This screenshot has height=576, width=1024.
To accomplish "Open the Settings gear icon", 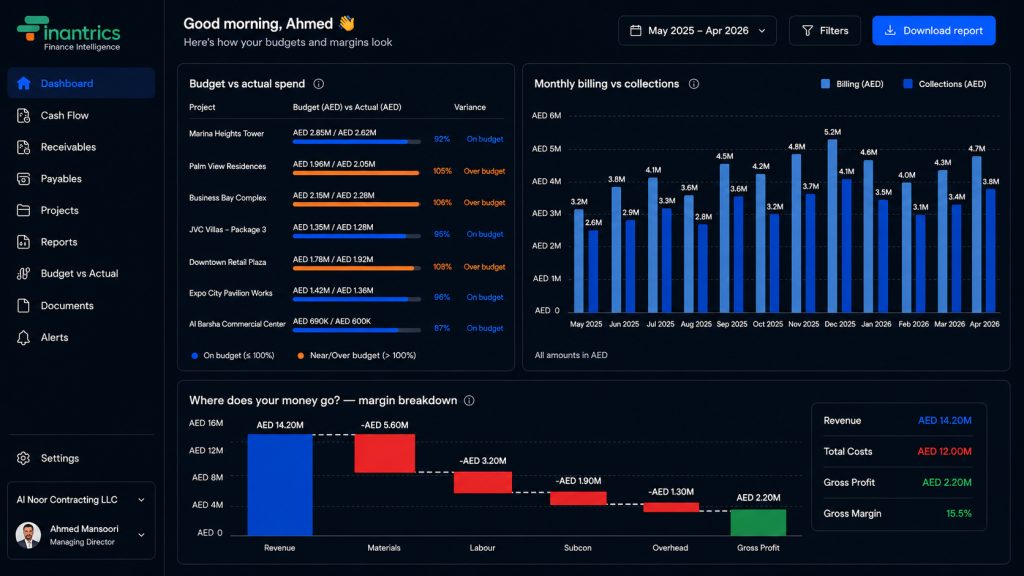I will pyautogui.click(x=24, y=458).
